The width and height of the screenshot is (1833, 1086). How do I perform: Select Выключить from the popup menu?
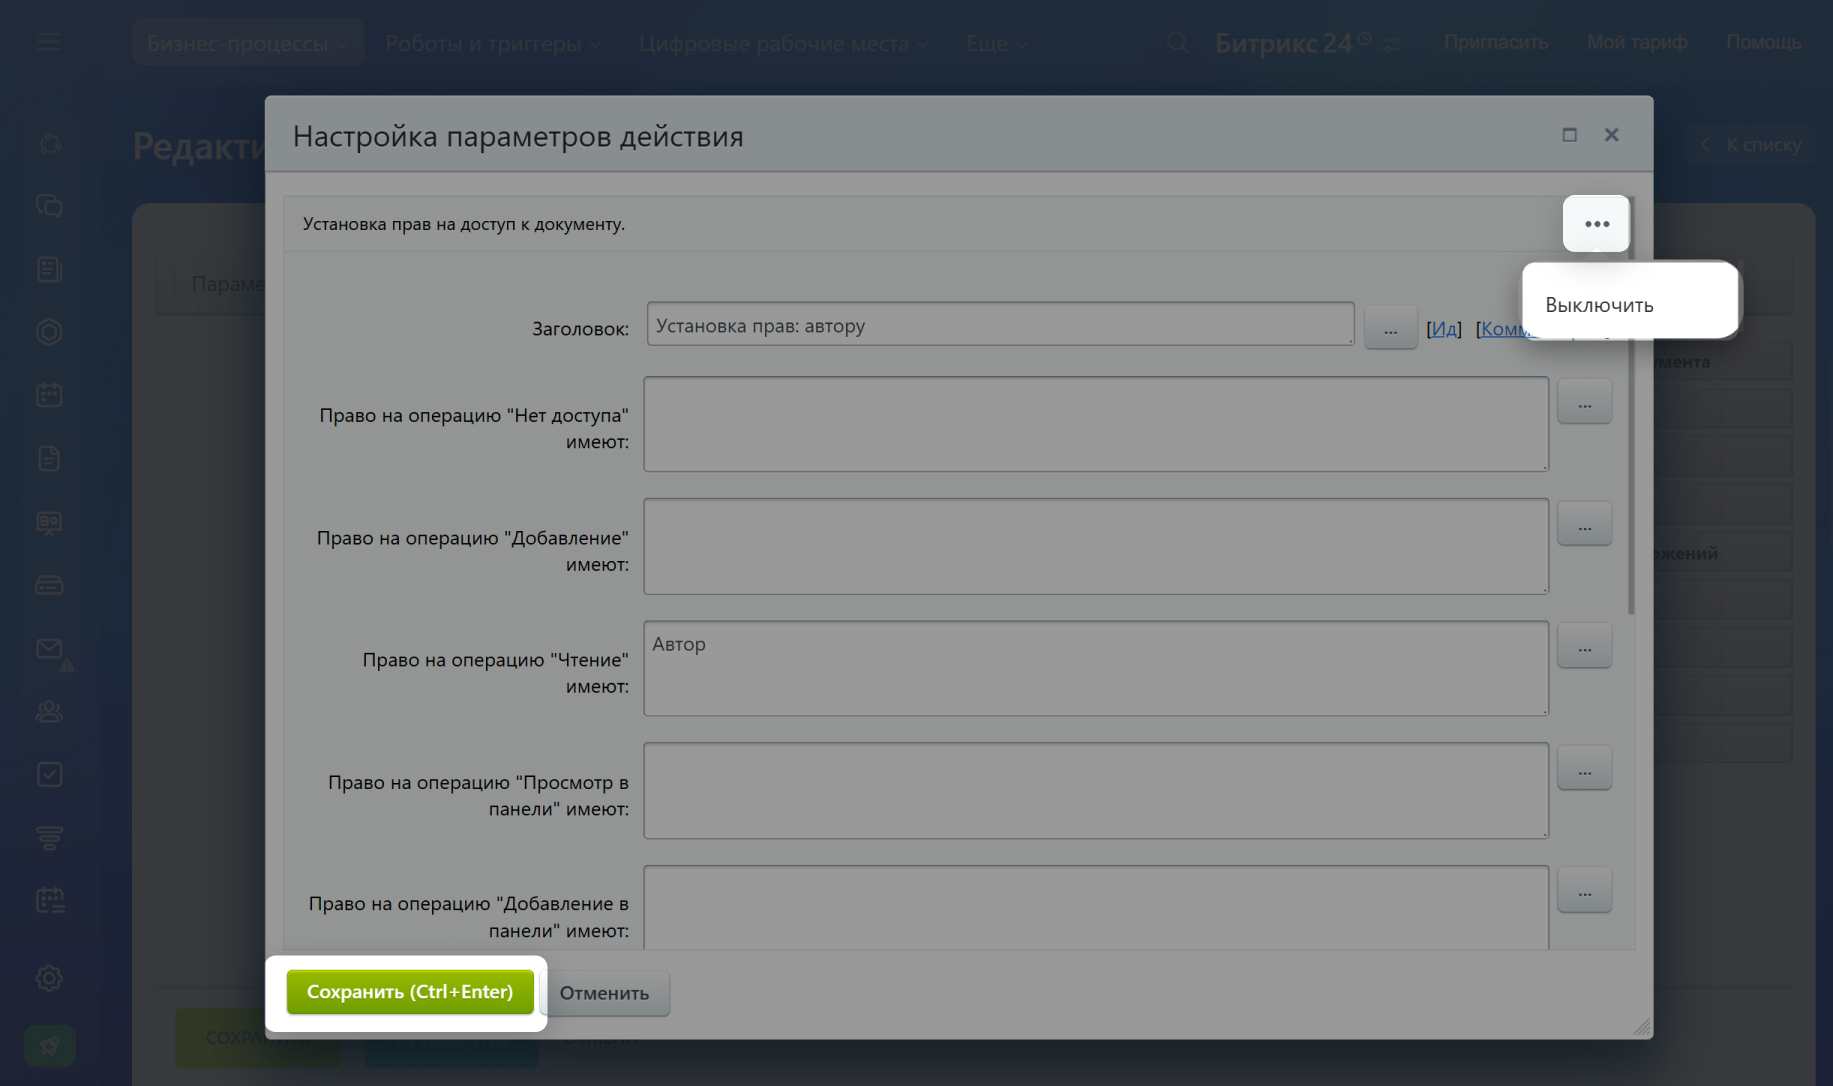point(1599,305)
